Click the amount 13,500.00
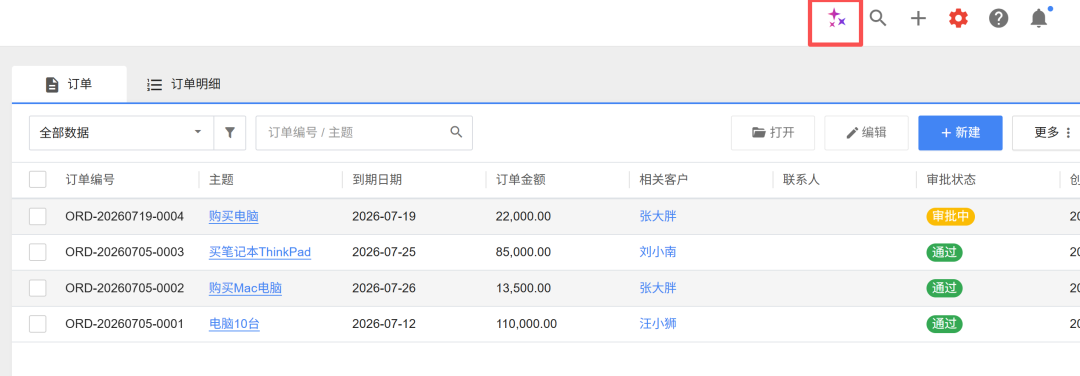Image resolution: width=1080 pixels, height=376 pixels. click(x=523, y=288)
